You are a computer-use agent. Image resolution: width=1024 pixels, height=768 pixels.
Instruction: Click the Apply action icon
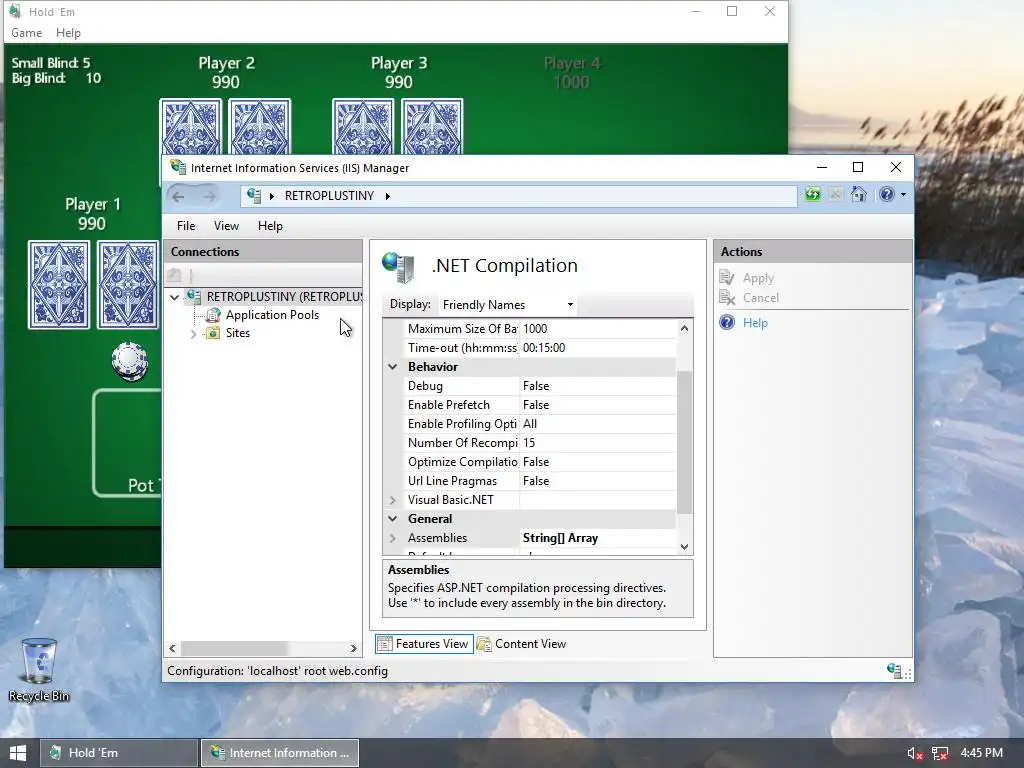[727, 278]
